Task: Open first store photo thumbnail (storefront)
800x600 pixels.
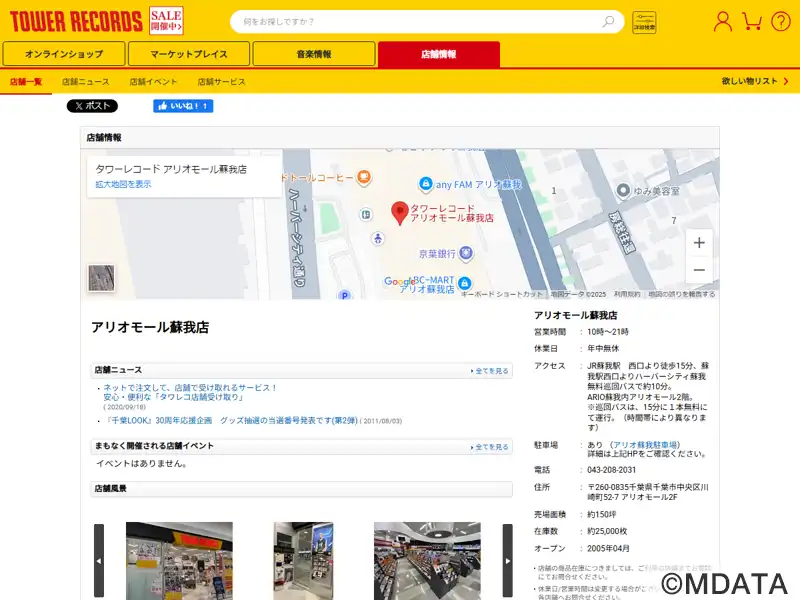Action: point(179,560)
